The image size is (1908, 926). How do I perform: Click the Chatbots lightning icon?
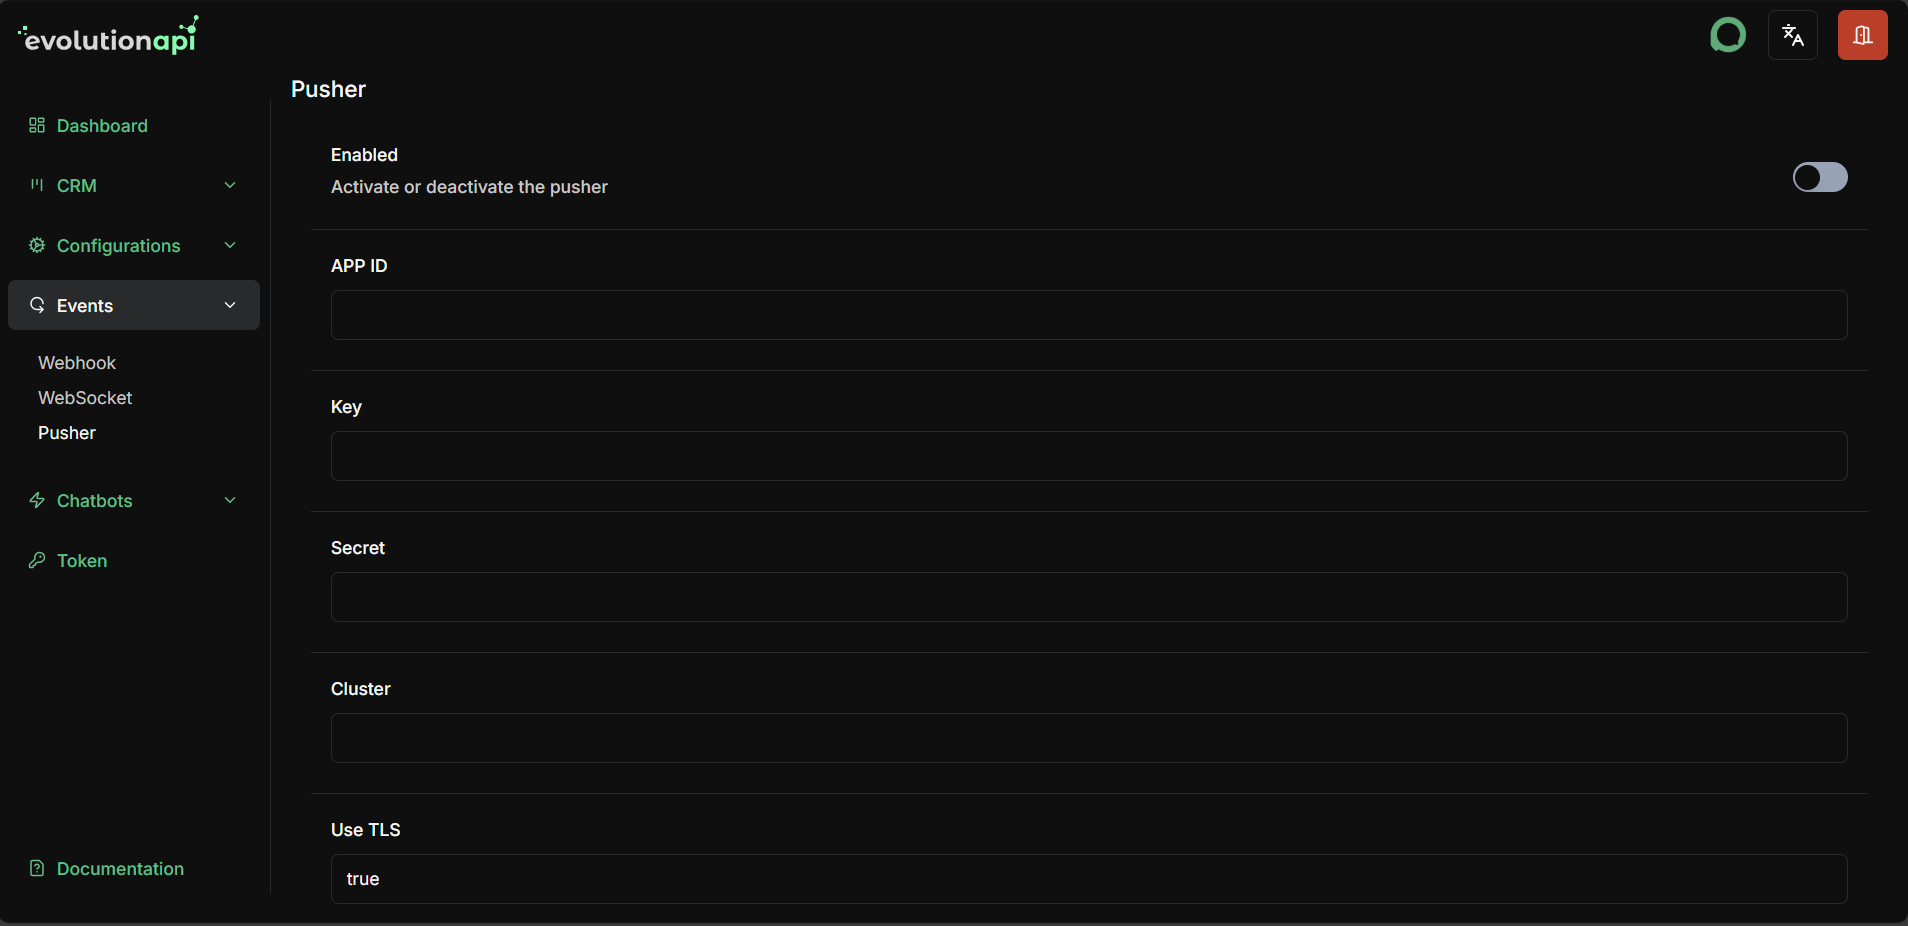36,500
